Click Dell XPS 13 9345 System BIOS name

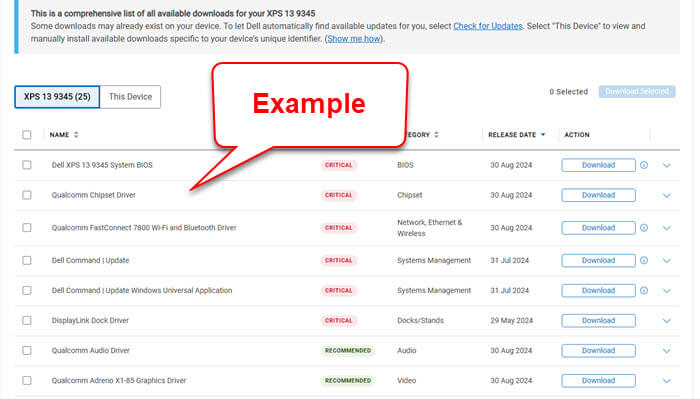tap(102, 165)
